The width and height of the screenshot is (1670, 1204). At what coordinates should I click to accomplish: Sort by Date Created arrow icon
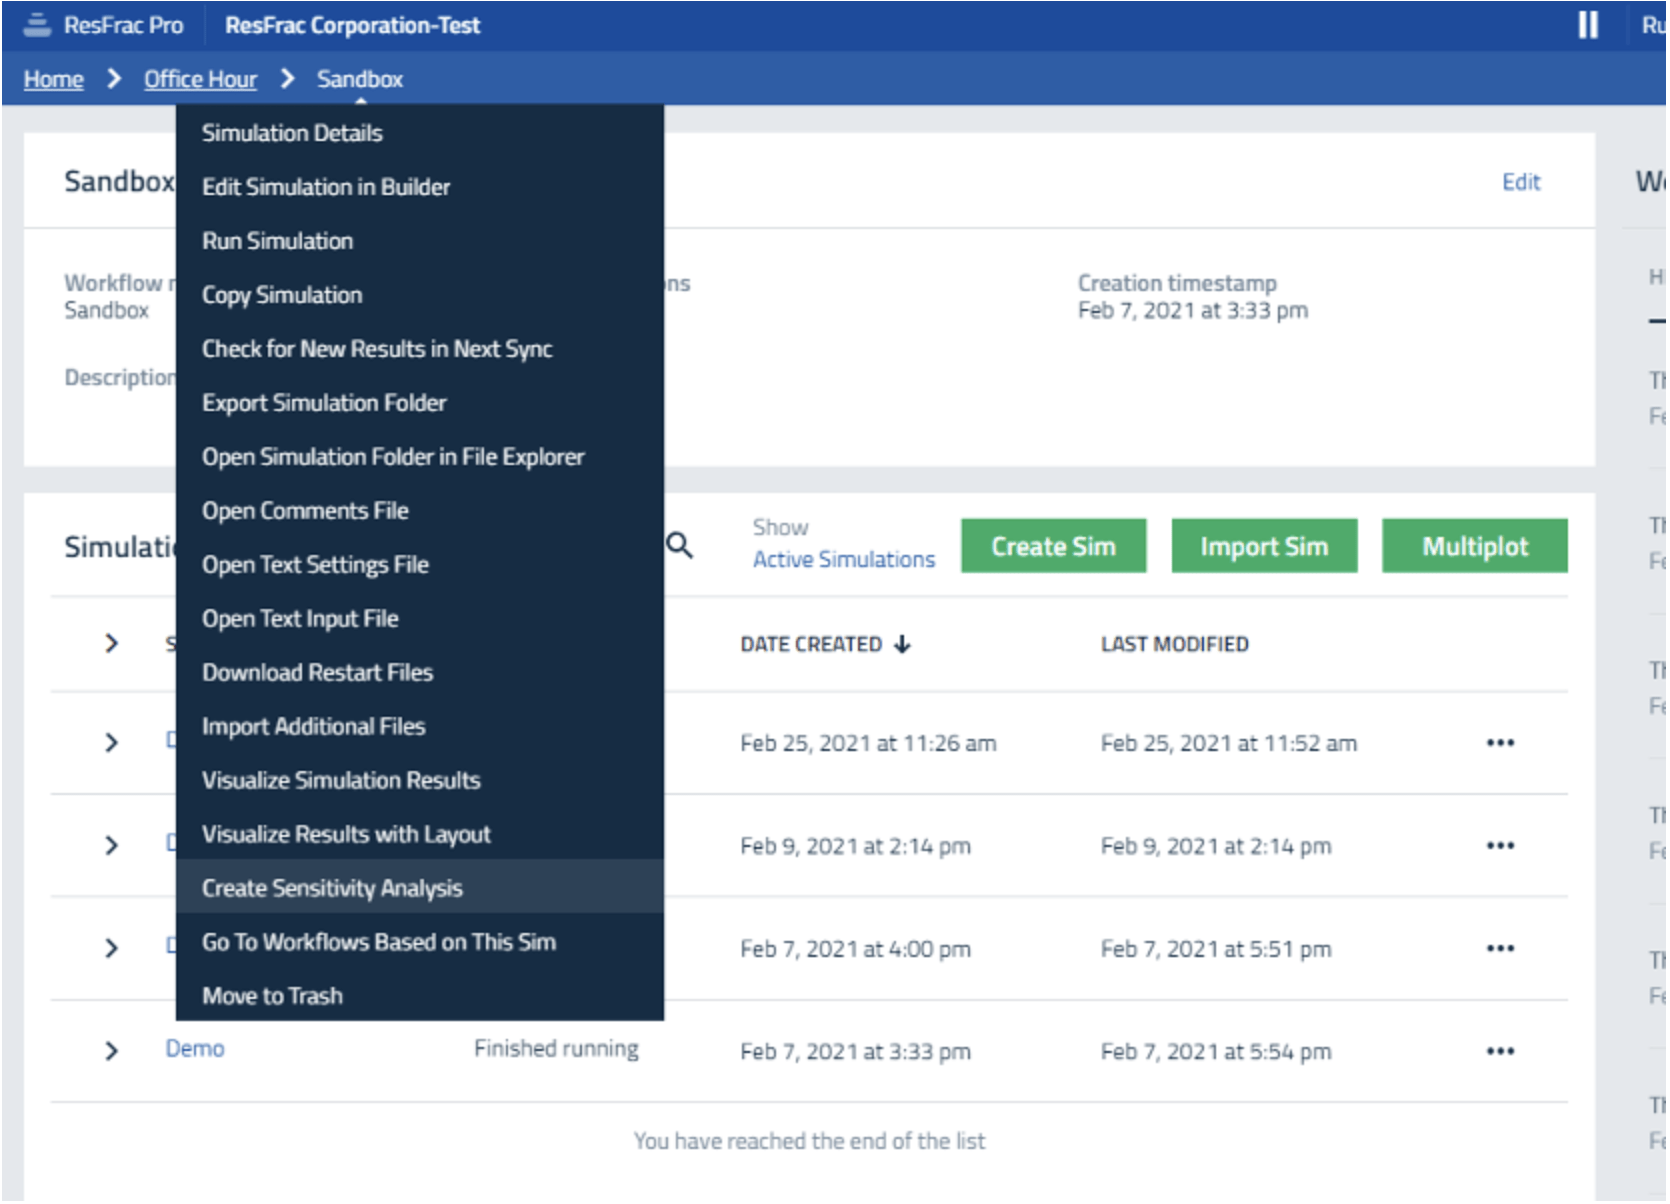tap(902, 644)
